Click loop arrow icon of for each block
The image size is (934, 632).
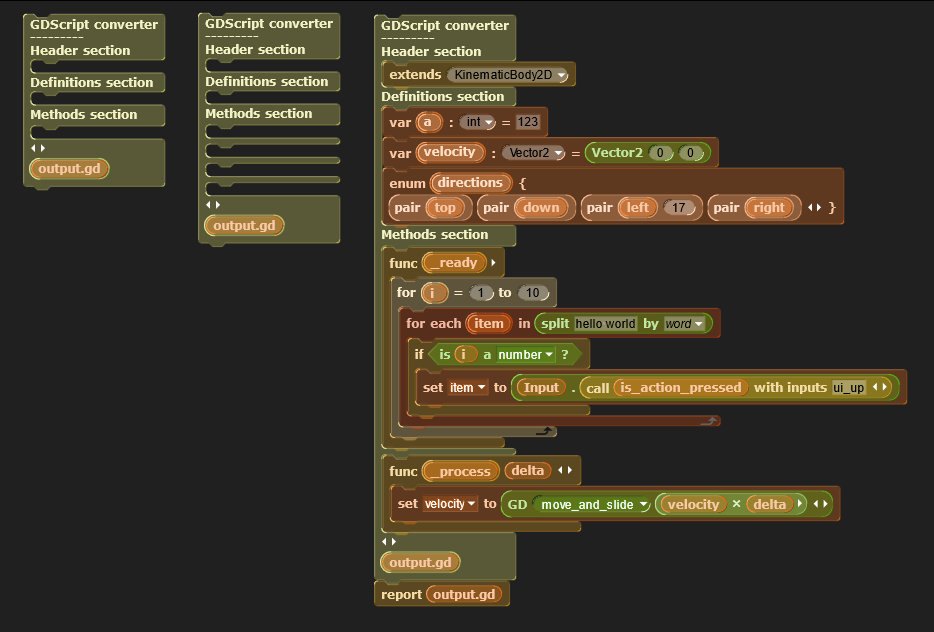[x=709, y=421]
